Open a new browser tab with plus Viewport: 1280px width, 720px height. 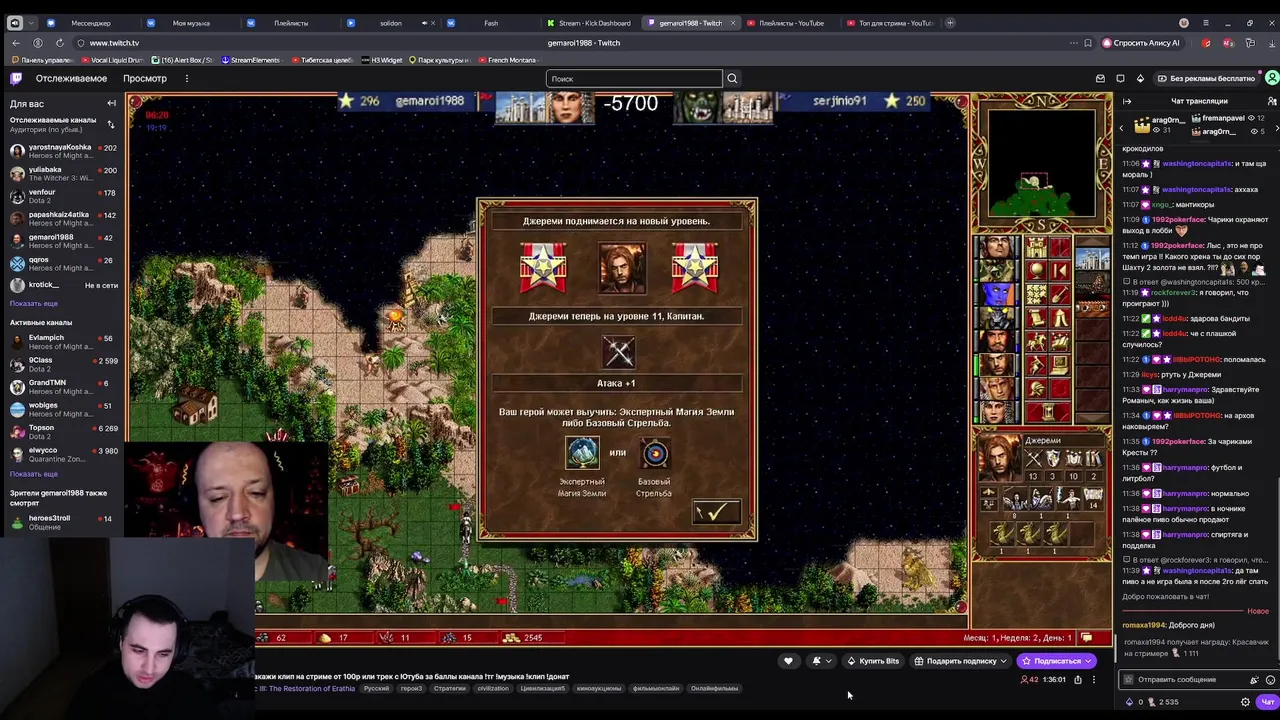coord(950,23)
